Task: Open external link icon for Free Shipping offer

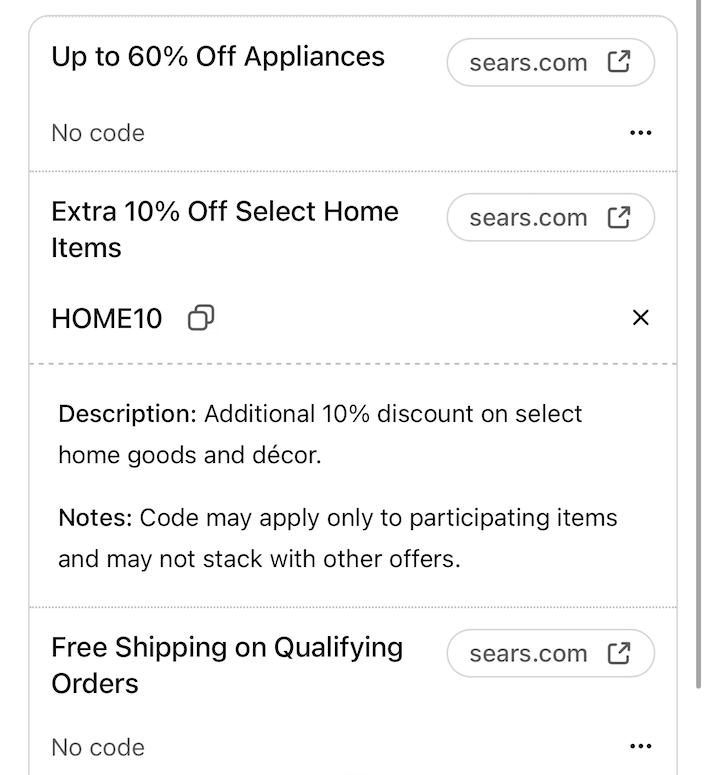Action: 619,653
